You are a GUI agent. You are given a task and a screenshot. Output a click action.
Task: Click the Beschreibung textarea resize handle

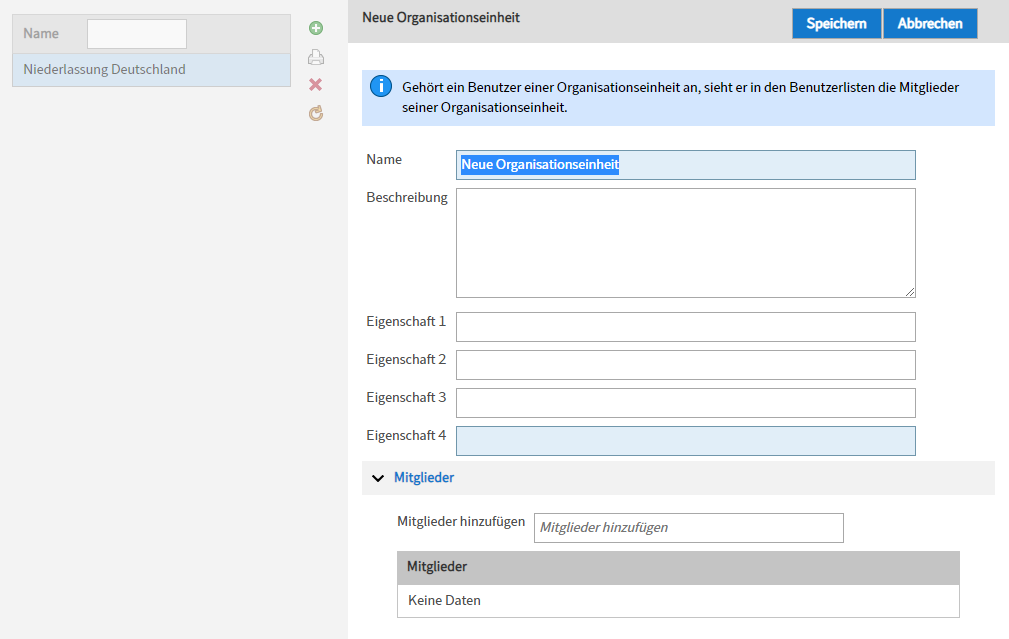click(909, 292)
